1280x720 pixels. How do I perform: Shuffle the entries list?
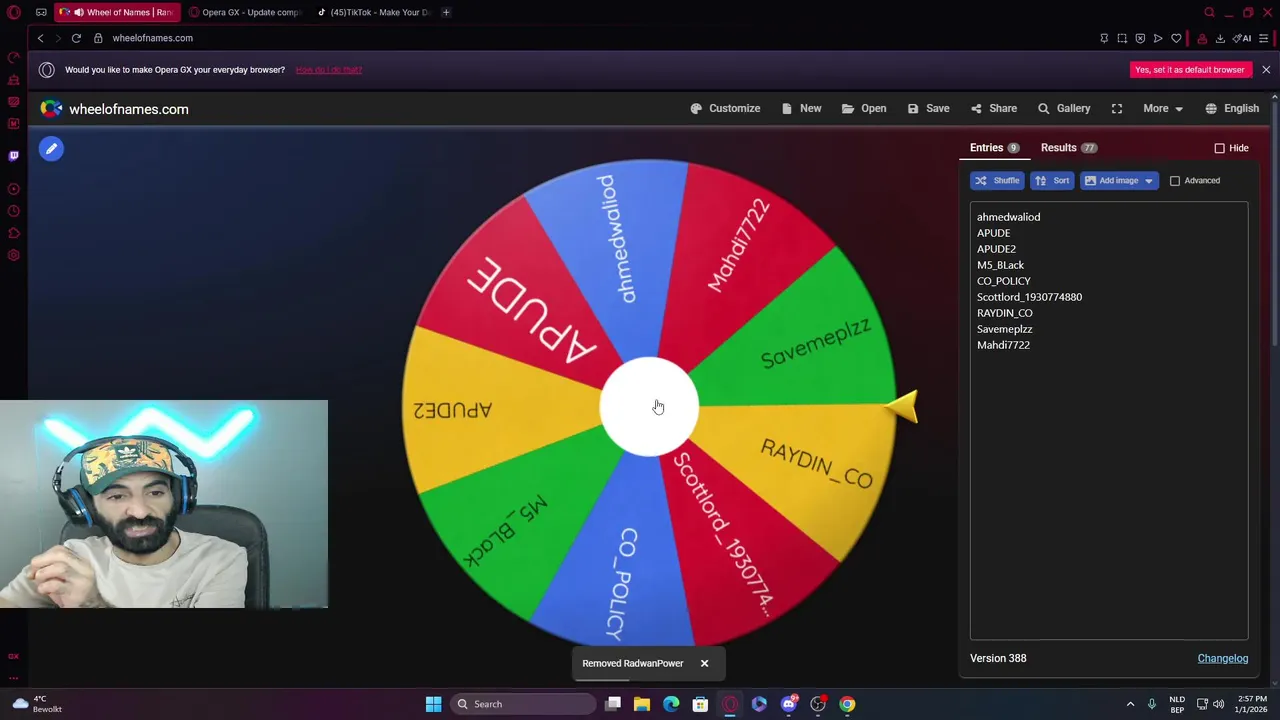tap(996, 181)
